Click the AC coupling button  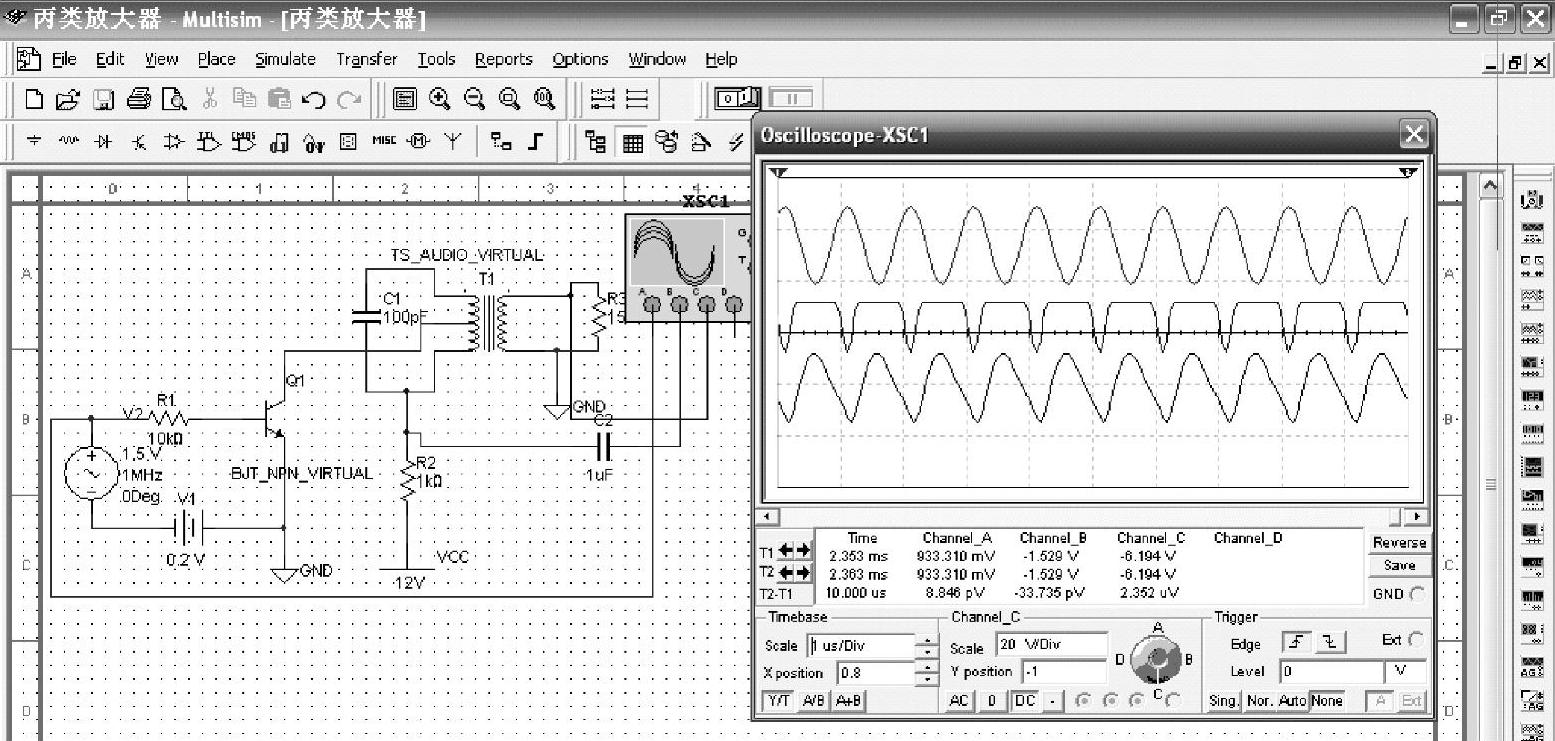coord(959,701)
